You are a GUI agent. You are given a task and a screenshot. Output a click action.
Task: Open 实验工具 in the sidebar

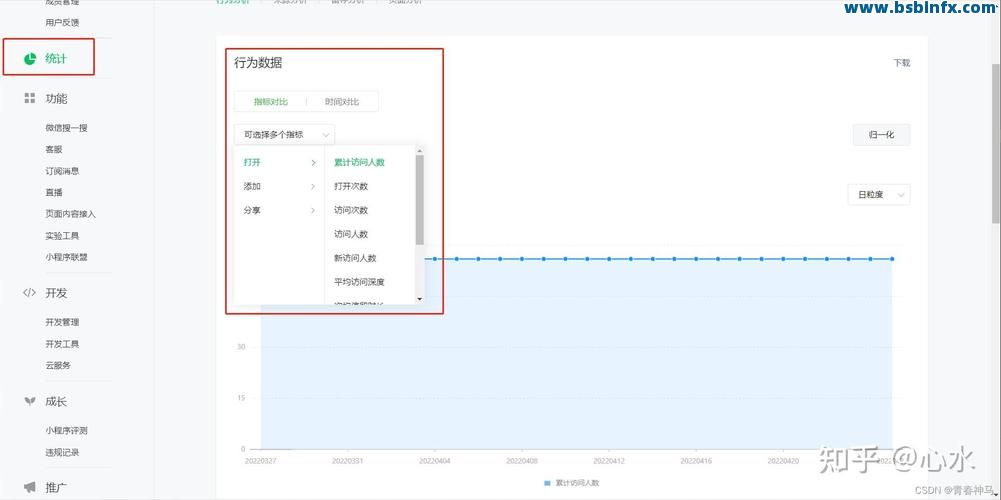pyautogui.click(x=62, y=236)
